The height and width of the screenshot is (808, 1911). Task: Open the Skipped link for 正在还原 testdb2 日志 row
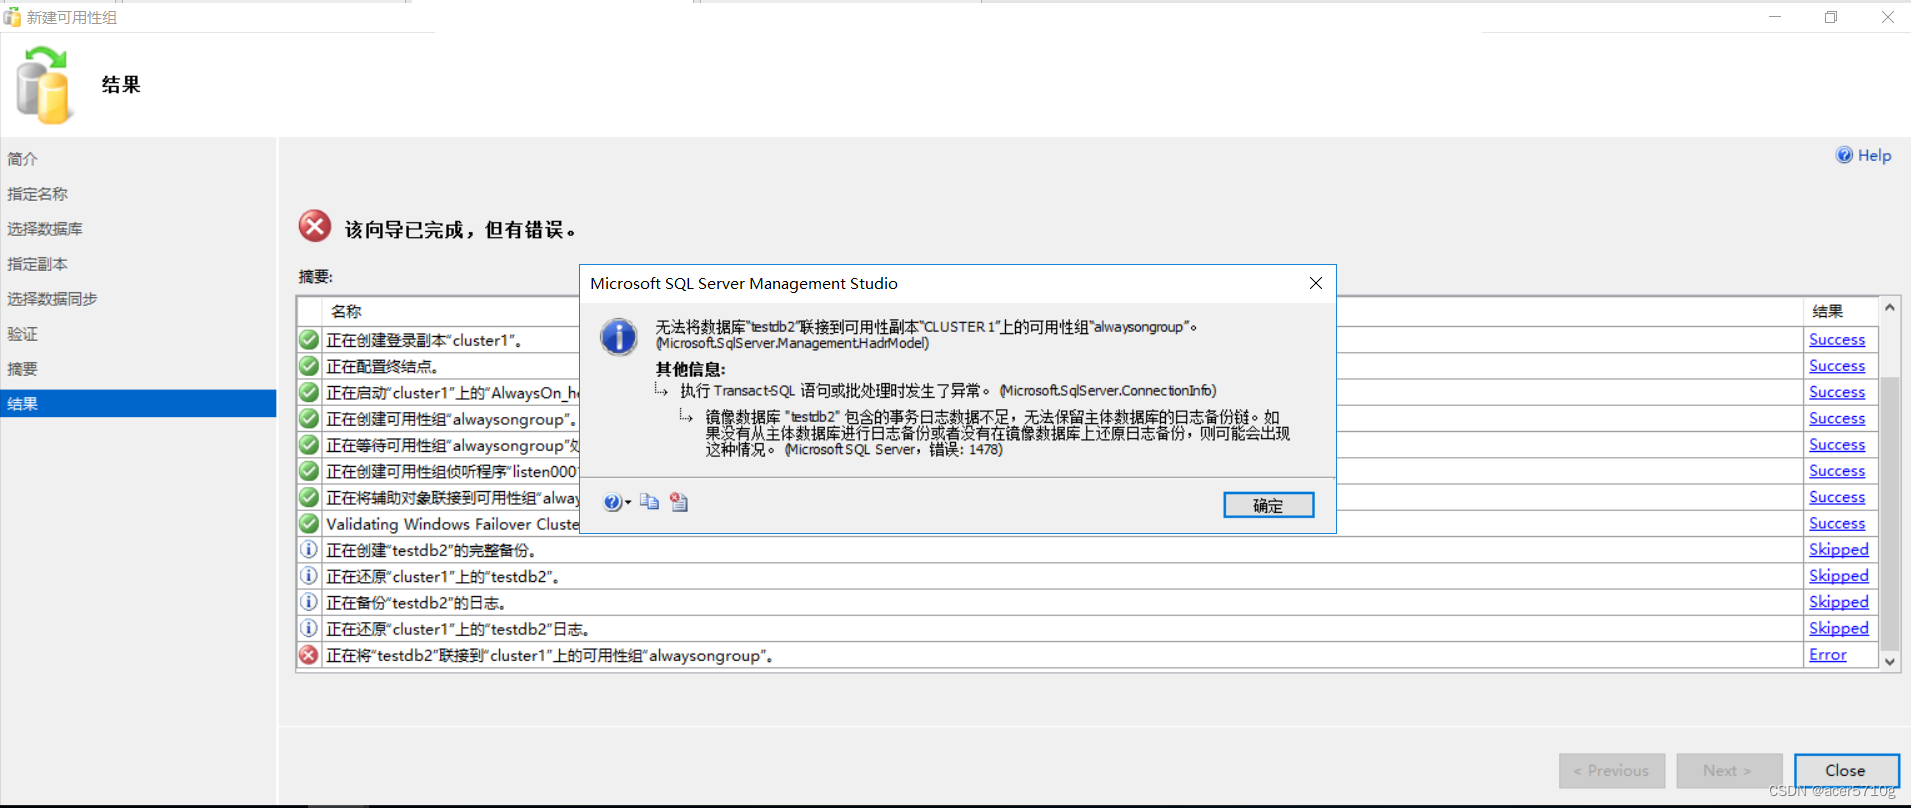click(x=1839, y=628)
